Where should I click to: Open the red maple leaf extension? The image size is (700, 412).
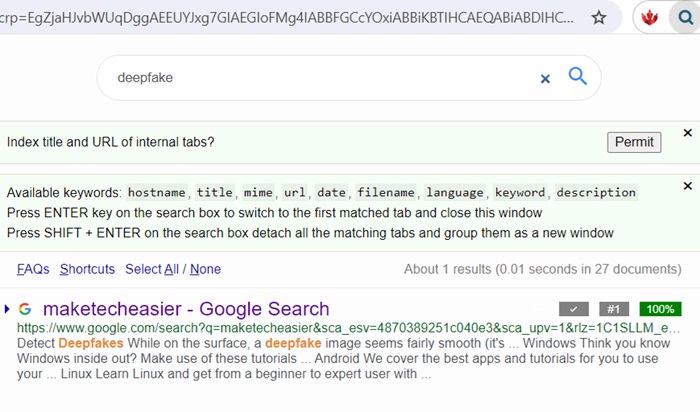coord(650,18)
